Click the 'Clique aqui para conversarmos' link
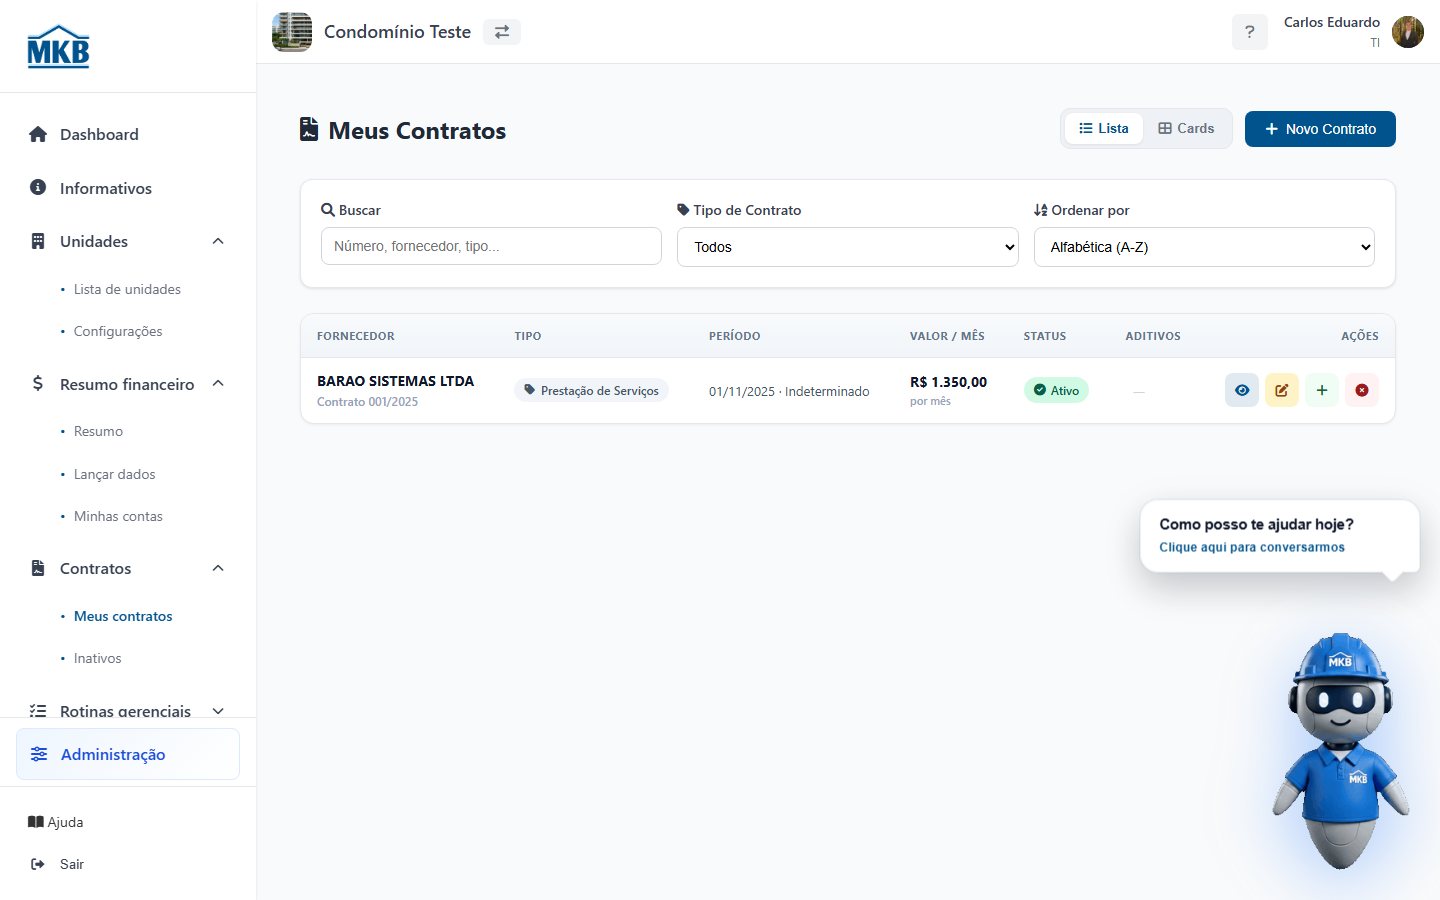The height and width of the screenshot is (900, 1440). [x=1252, y=547]
